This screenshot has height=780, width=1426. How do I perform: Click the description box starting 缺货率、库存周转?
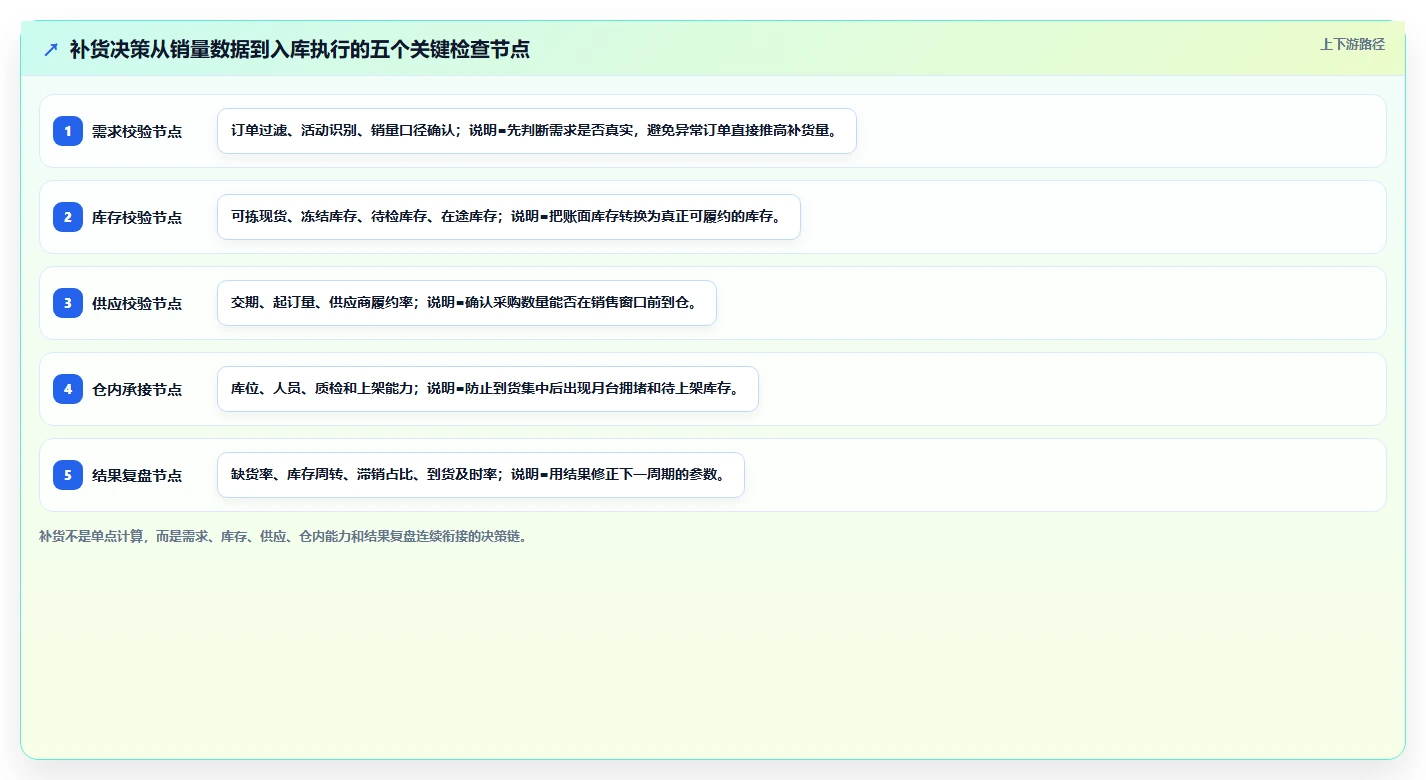481,475
